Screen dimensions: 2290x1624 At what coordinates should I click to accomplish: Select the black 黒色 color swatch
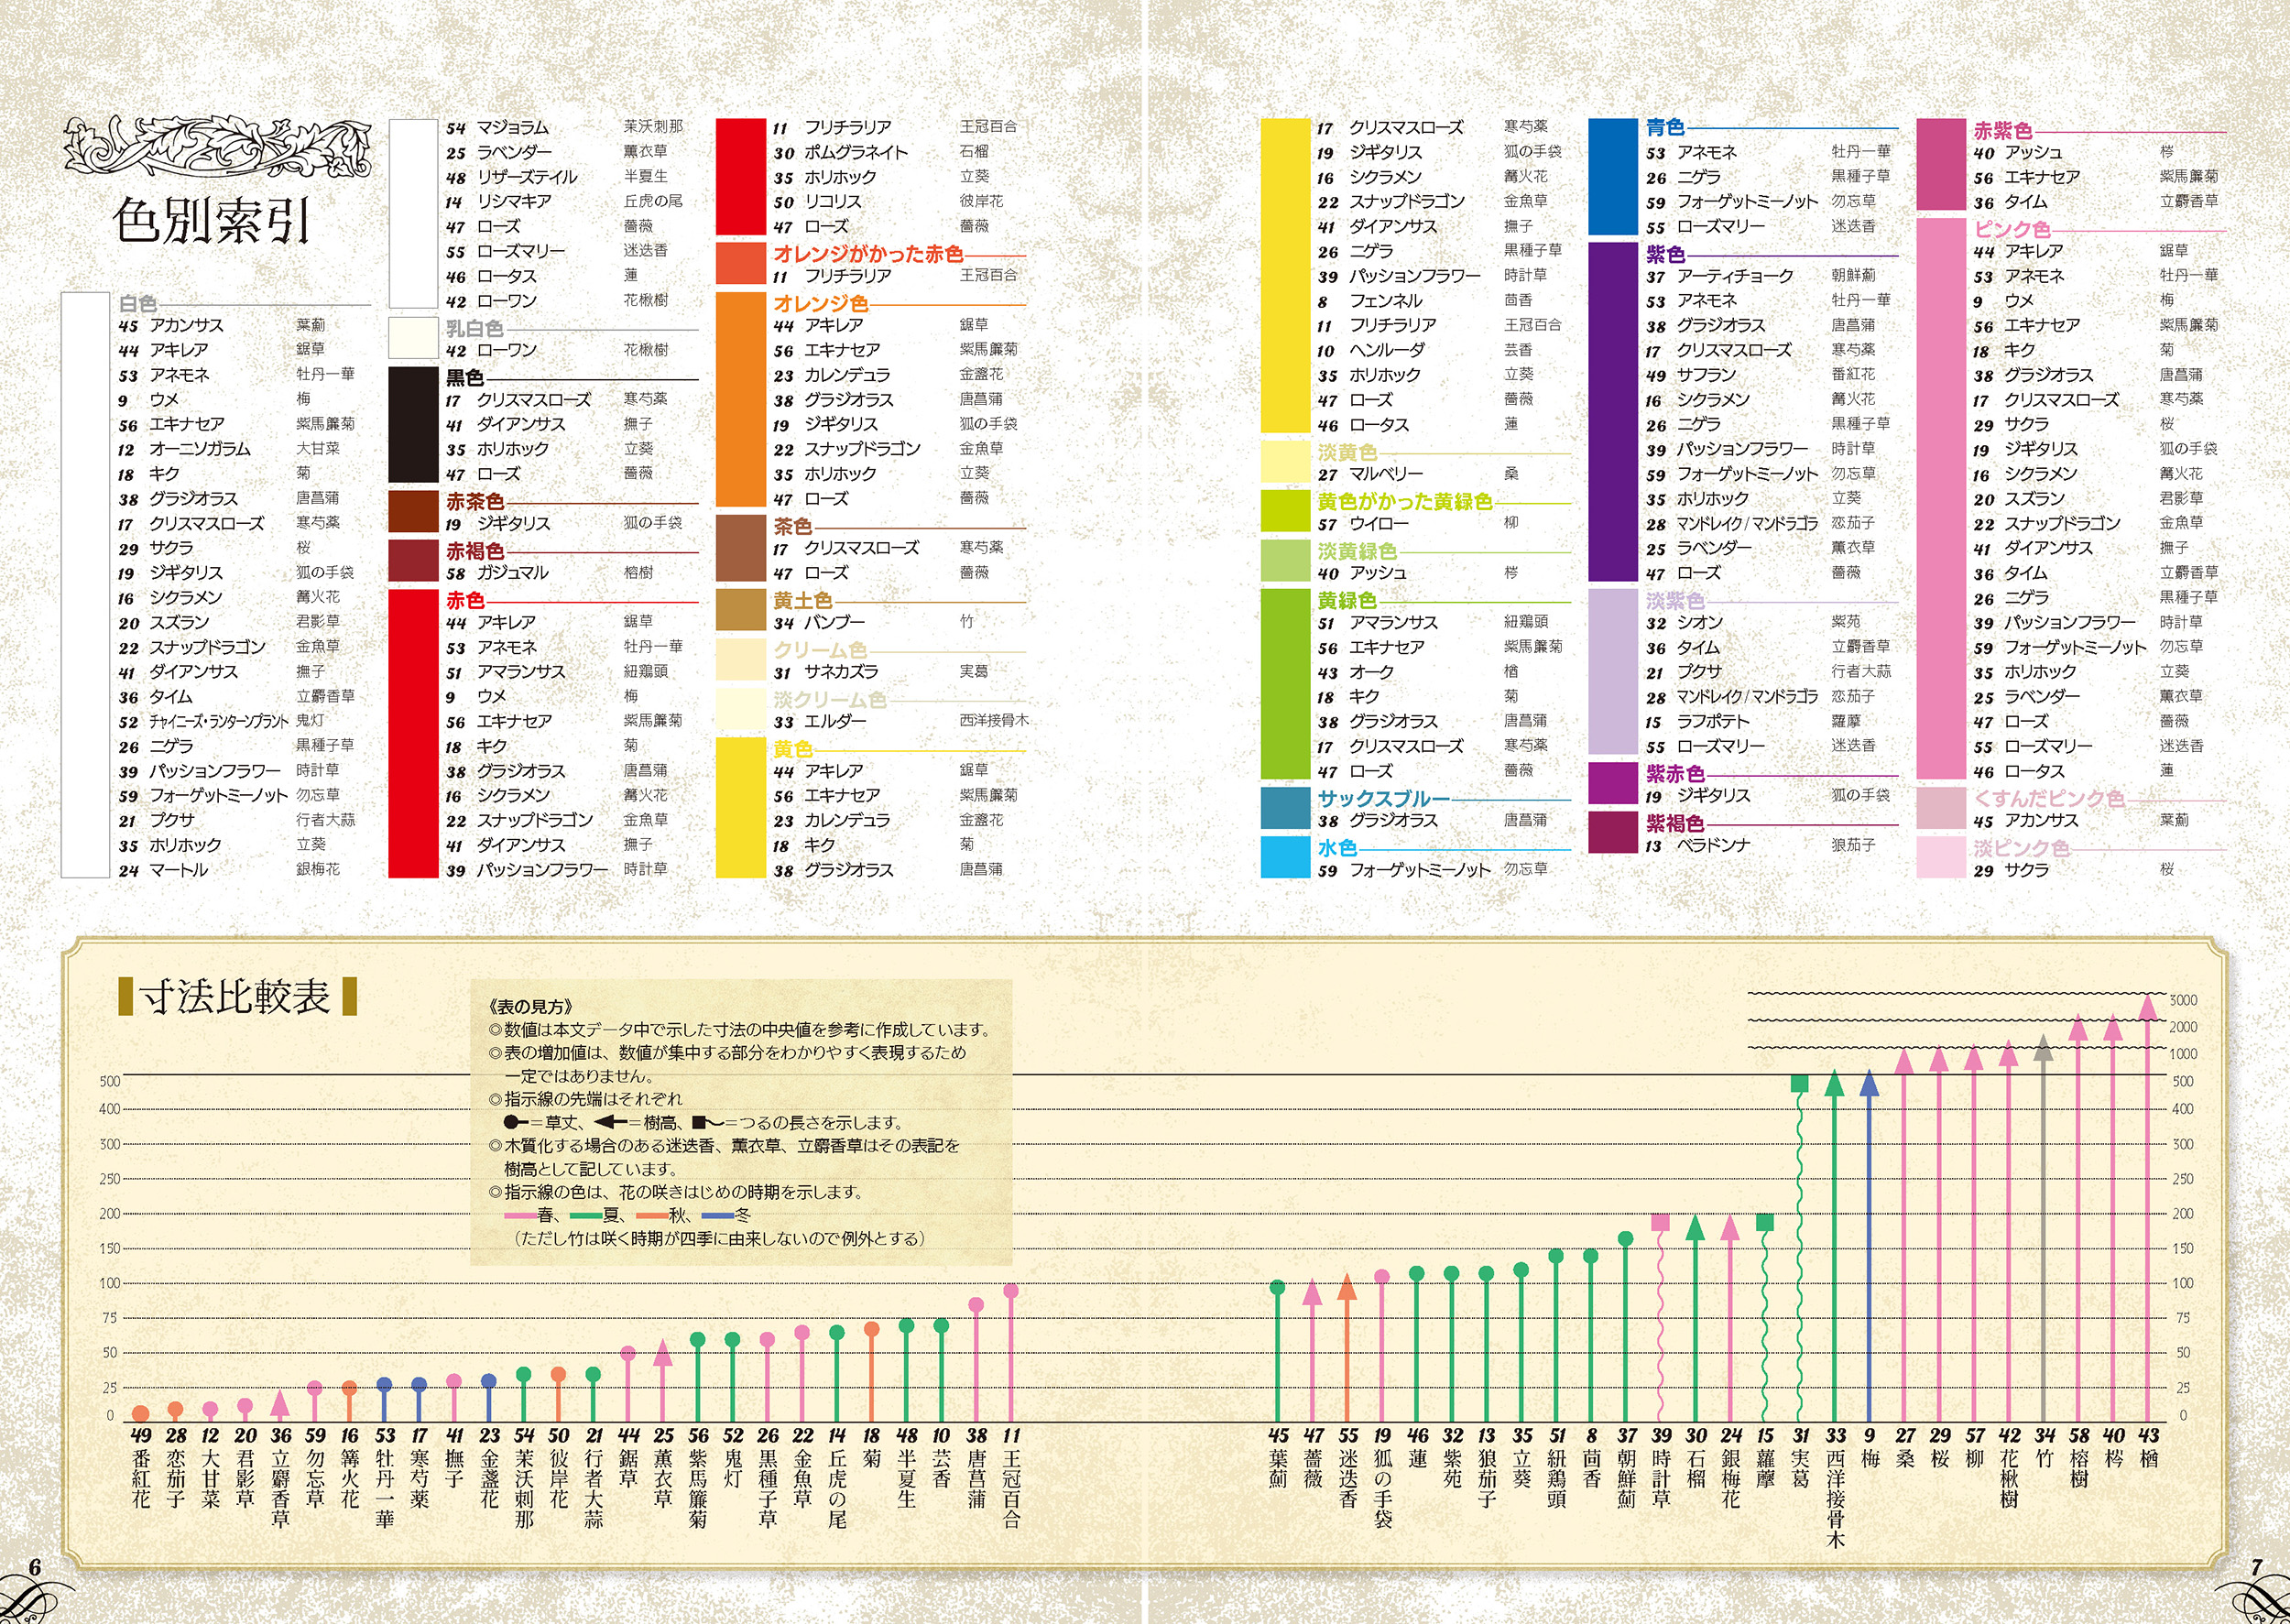click(x=413, y=424)
